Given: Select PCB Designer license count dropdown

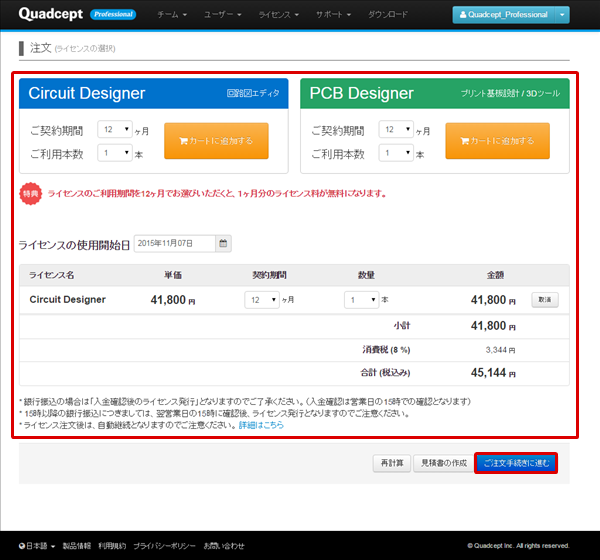Looking at the screenshot, I should click(396, 153).
